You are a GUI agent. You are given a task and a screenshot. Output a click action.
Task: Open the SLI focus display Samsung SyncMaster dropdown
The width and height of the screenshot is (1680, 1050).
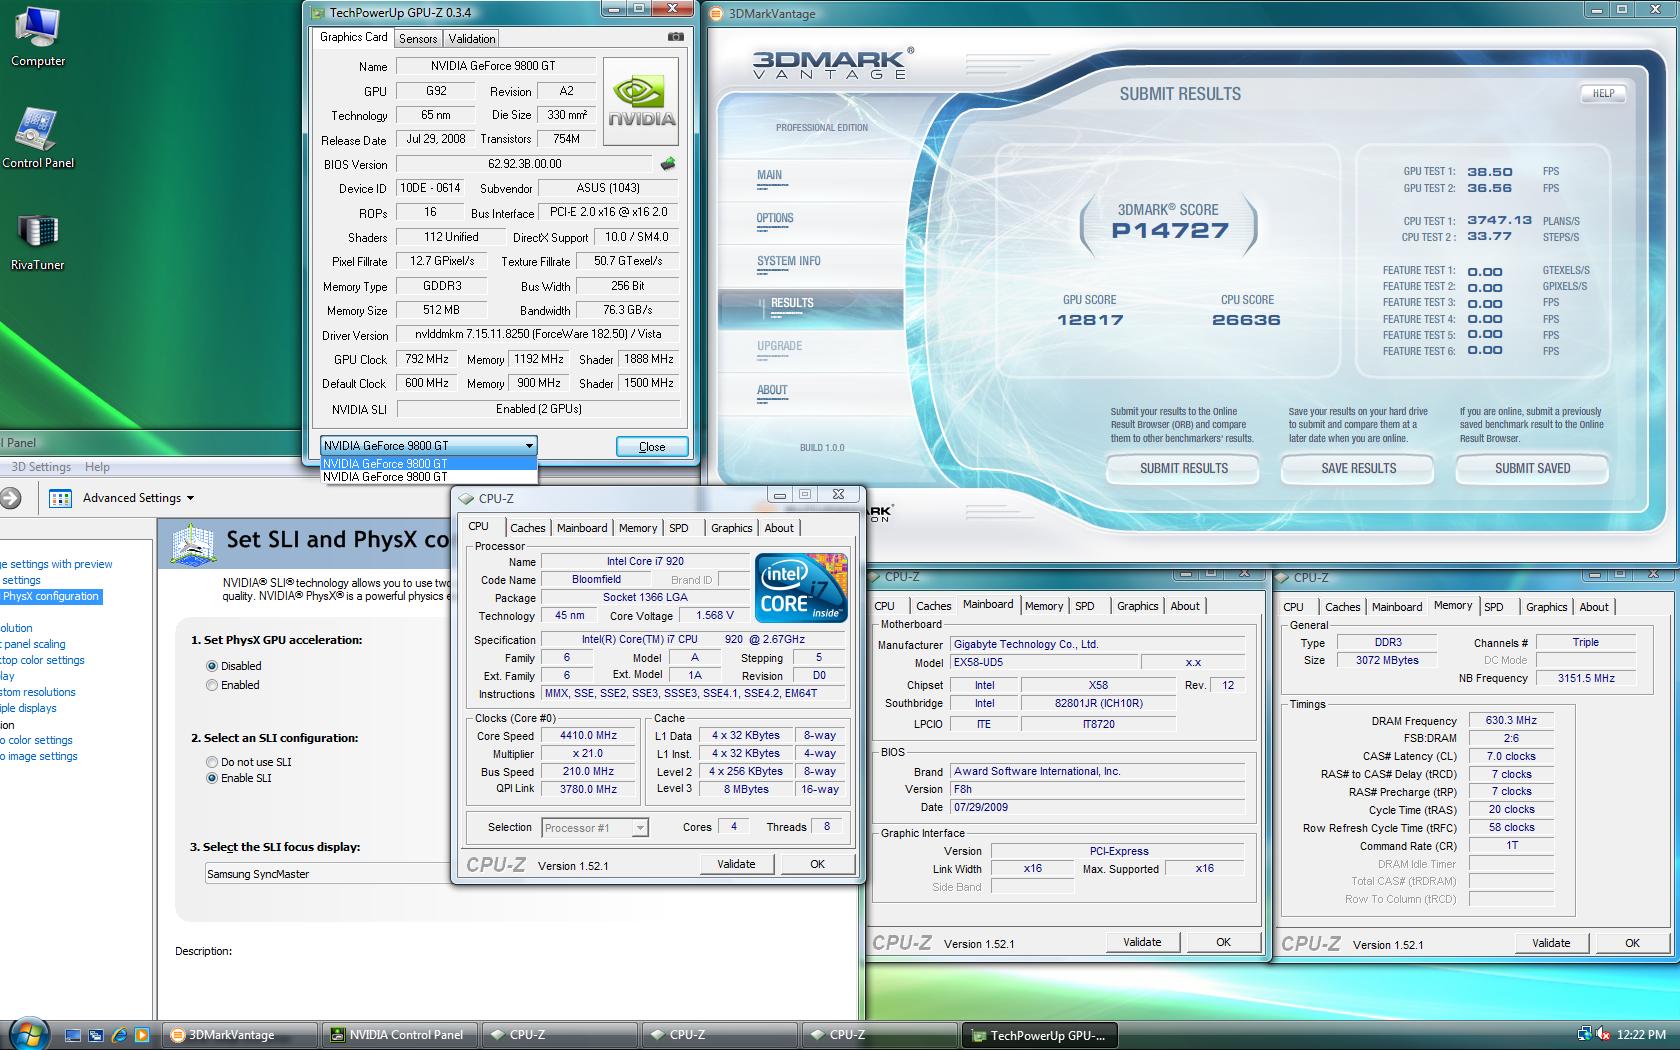[327, 874]
